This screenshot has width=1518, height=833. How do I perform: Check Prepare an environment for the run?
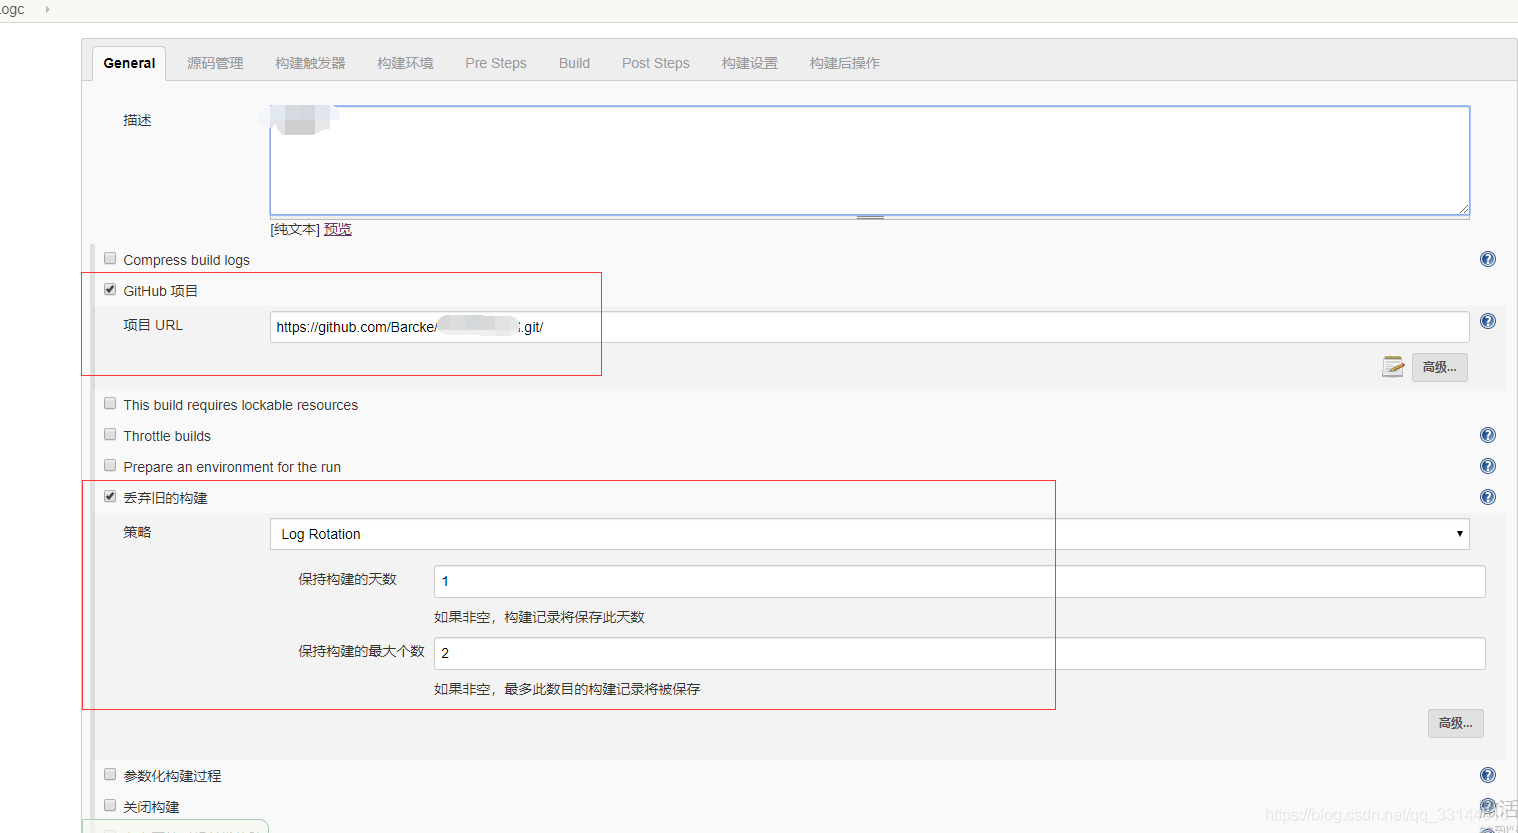point(110,465)
